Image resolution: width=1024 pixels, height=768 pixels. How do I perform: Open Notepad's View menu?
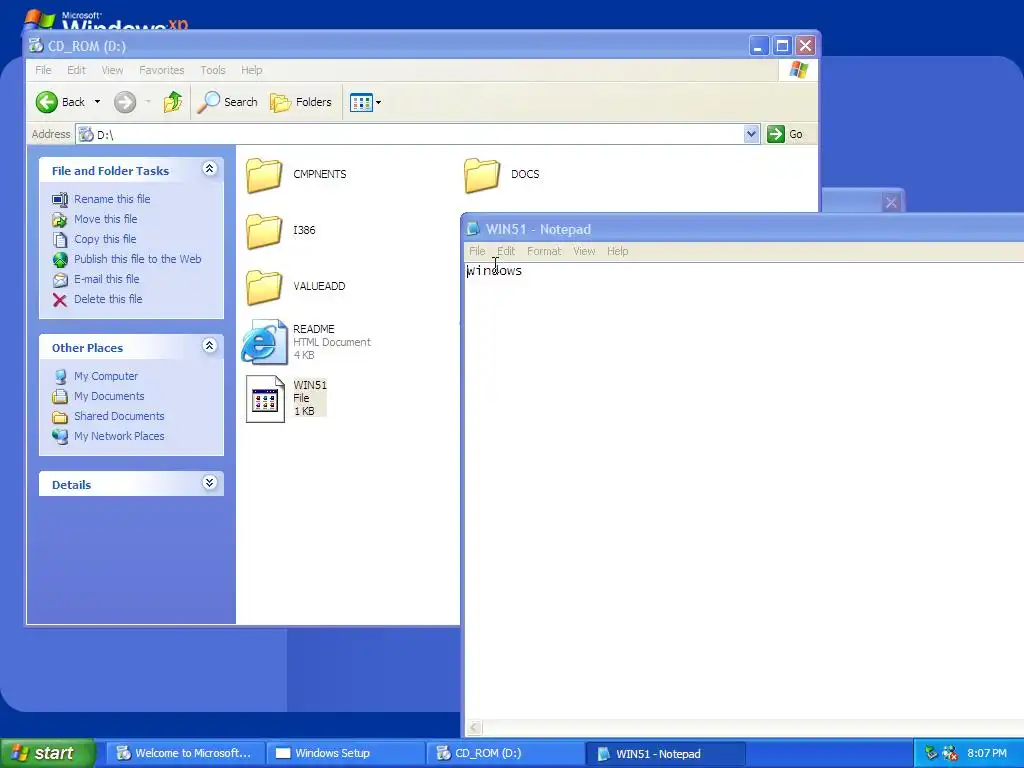coord(584,251)
